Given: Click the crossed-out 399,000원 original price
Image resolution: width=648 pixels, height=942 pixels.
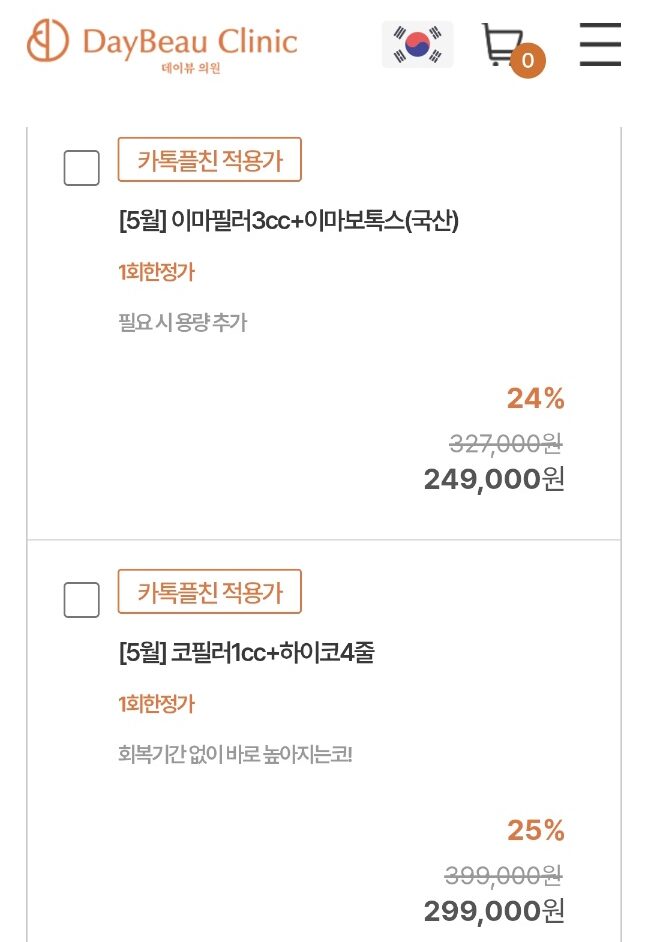Looking at the screenshot, I should click(x=504, y=876).
